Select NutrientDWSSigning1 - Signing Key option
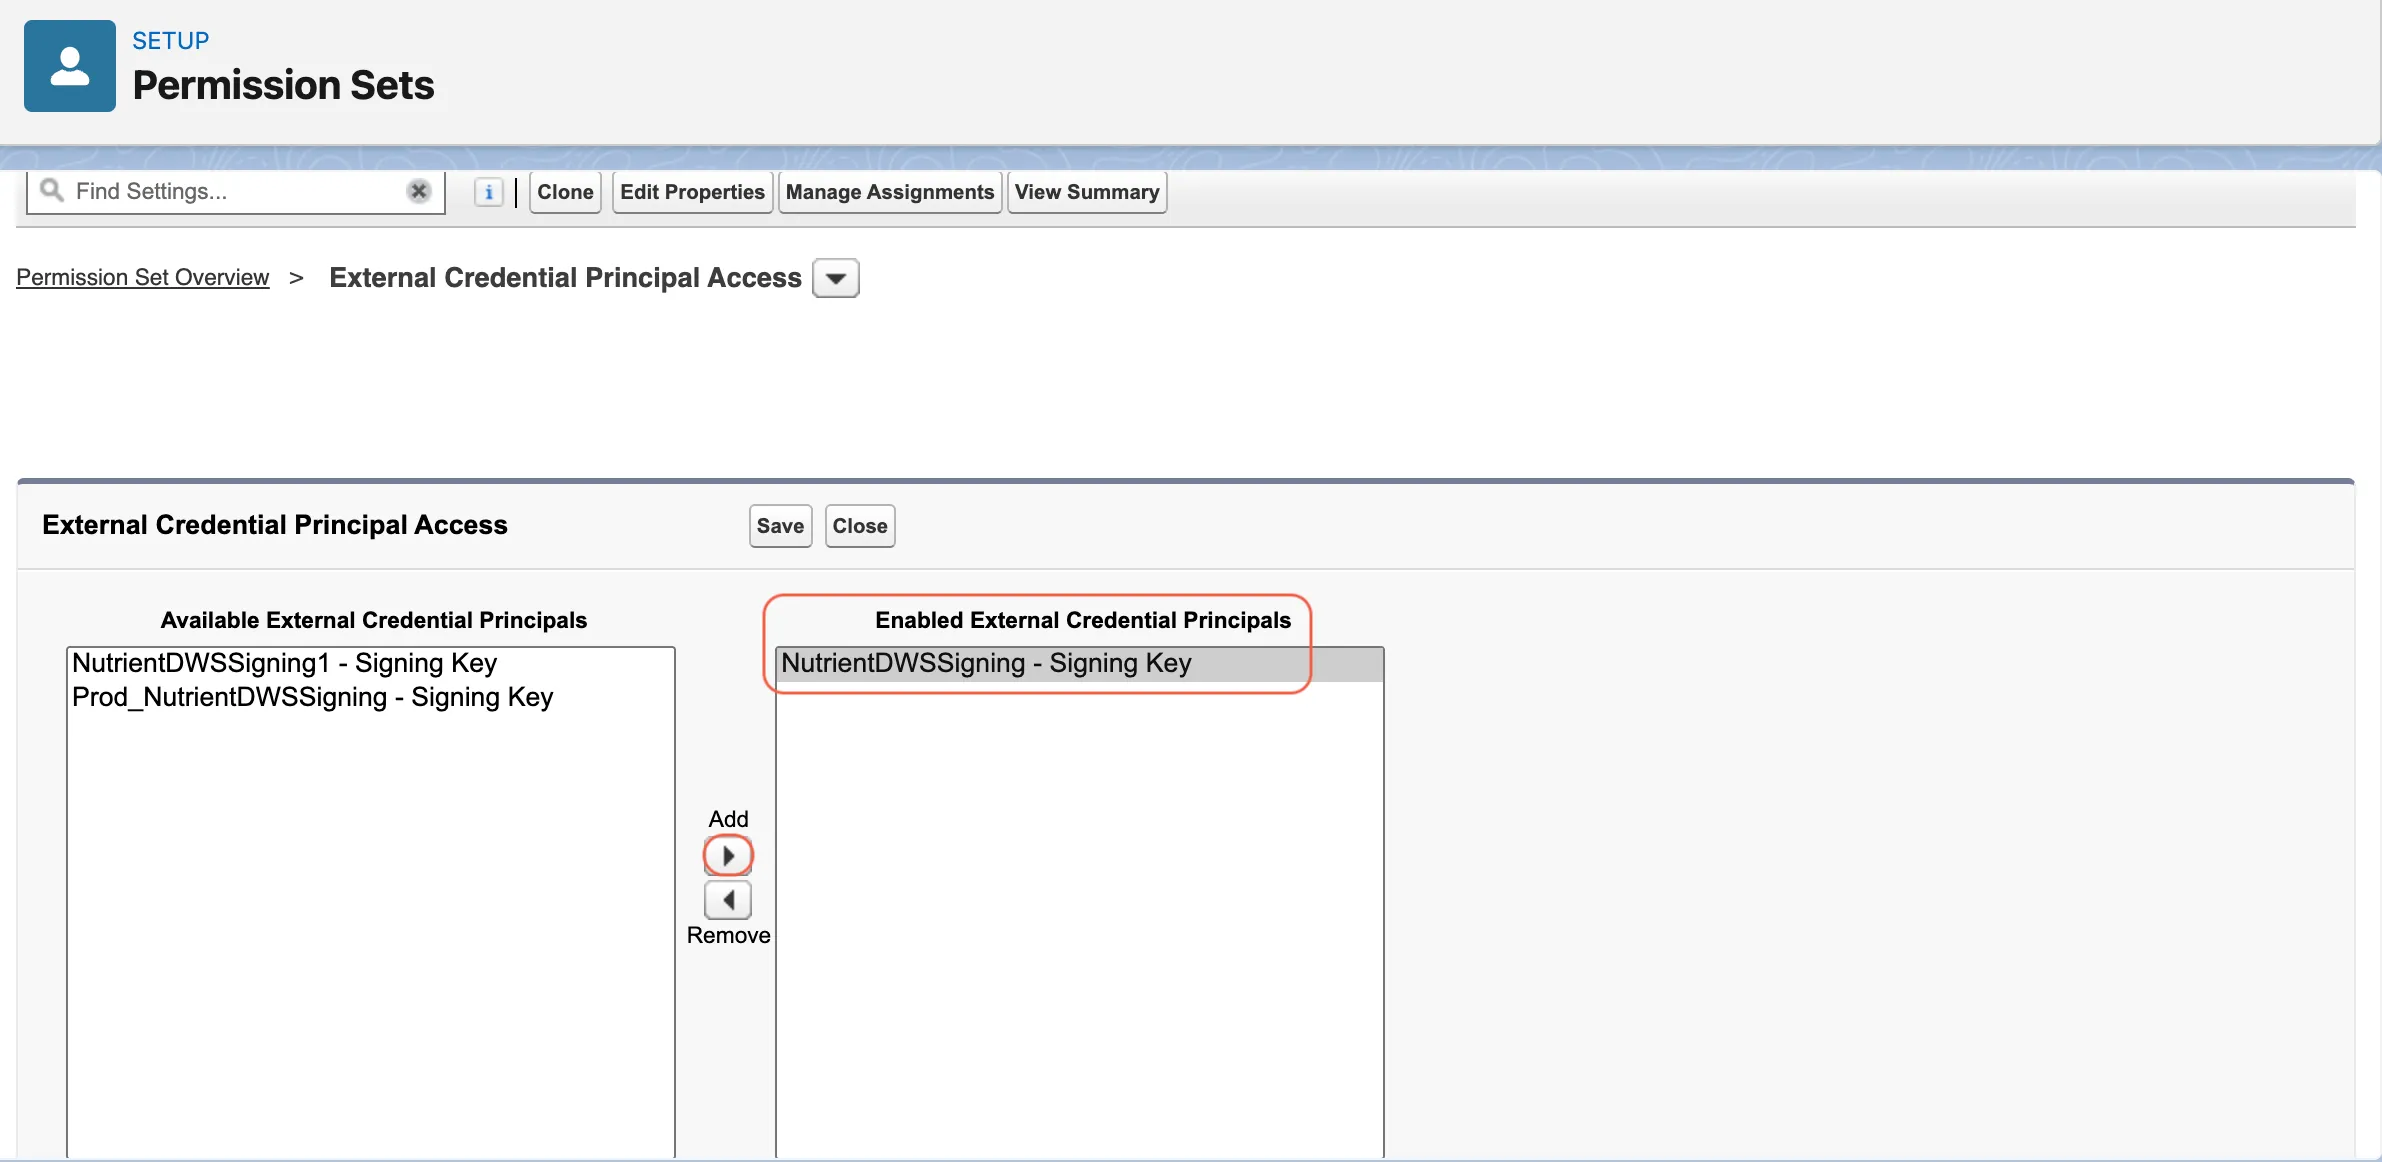Screen dimensions: 2382x1162 tap(371, 663)
